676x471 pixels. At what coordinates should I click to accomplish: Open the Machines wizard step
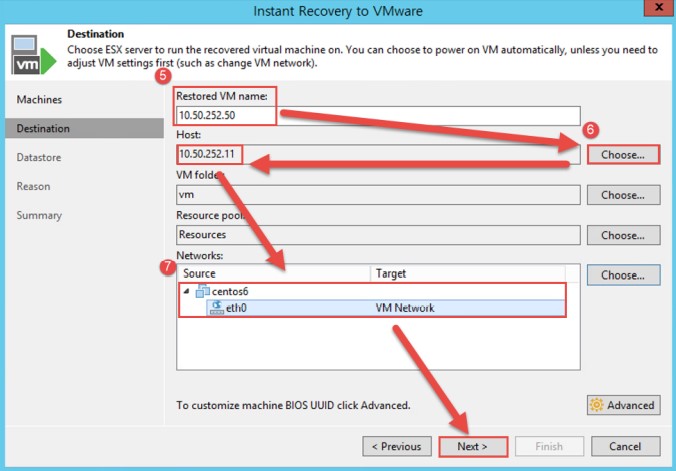pyautogui.click(x=39, y=100)
